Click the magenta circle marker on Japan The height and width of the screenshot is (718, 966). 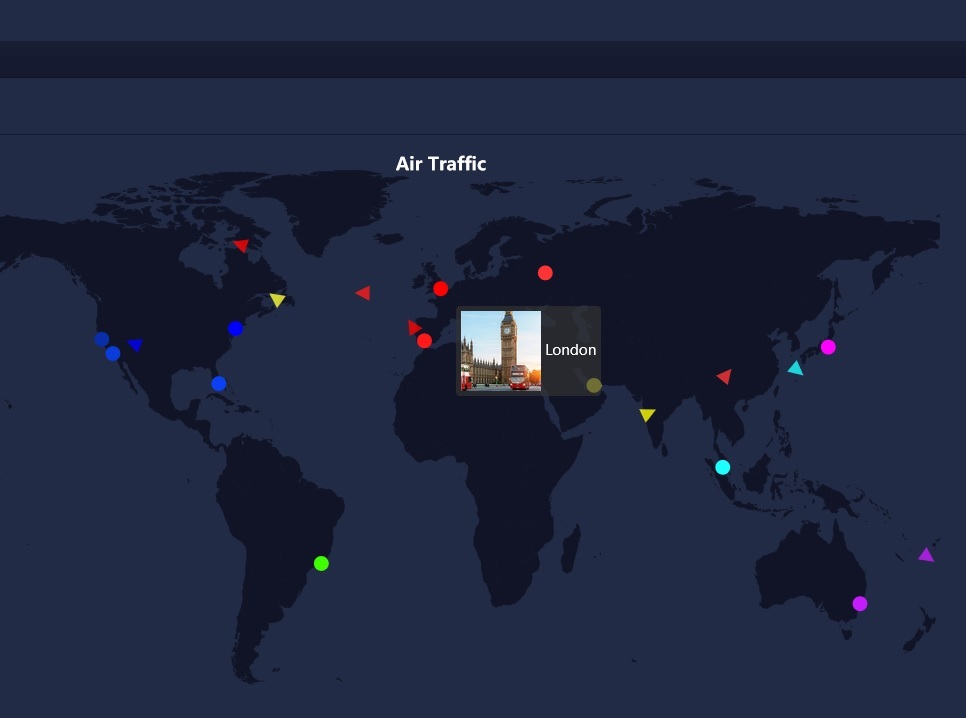pyautogui.click(x=828, y=347)
